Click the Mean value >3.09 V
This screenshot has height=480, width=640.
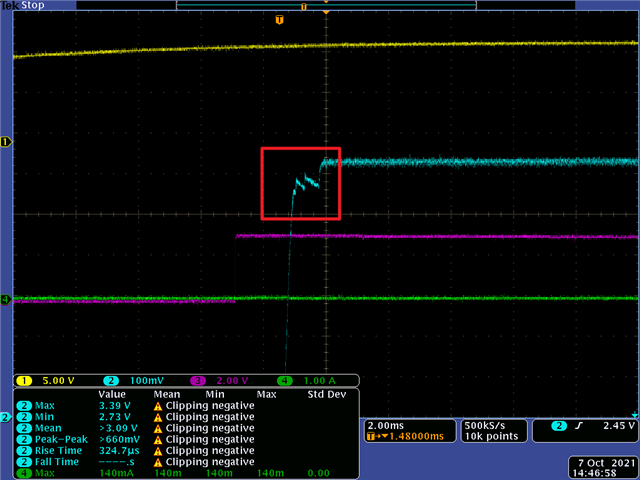point(118,428)
